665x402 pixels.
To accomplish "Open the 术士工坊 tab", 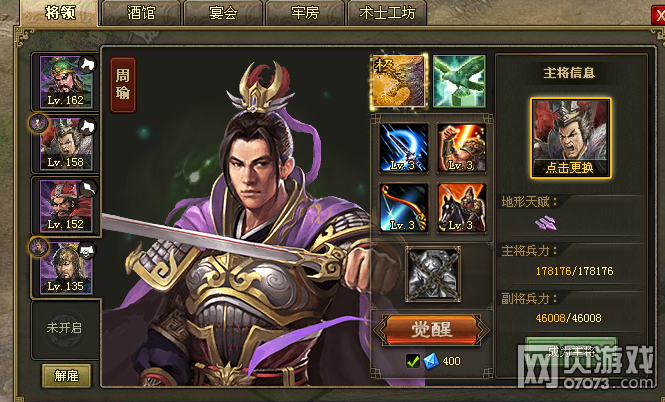I will tap(387, 13).
